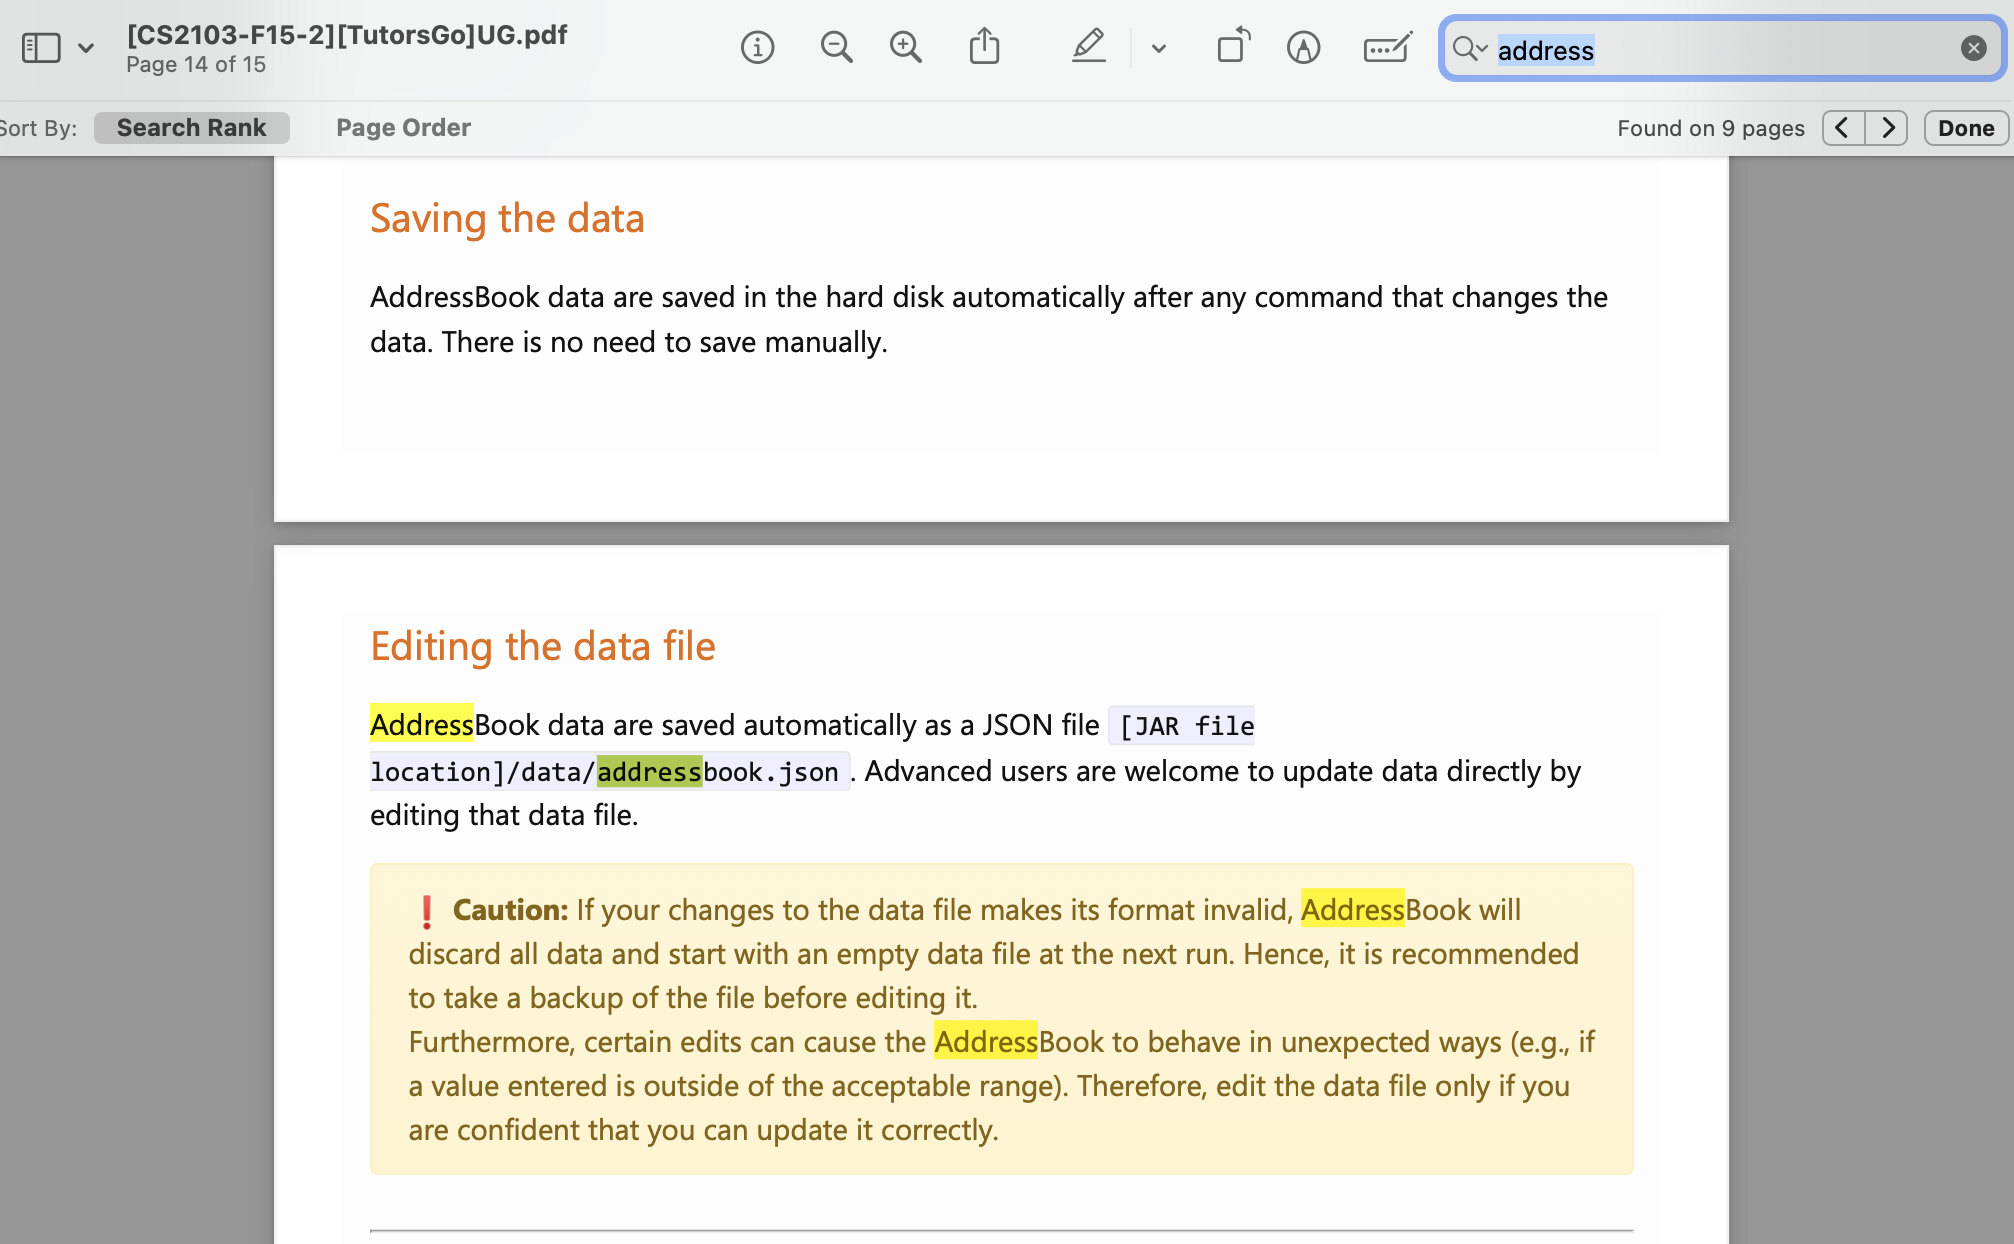Sort results by Search Rank
This screenshot has width=2014, height=1244.
[x=191, y=128]
